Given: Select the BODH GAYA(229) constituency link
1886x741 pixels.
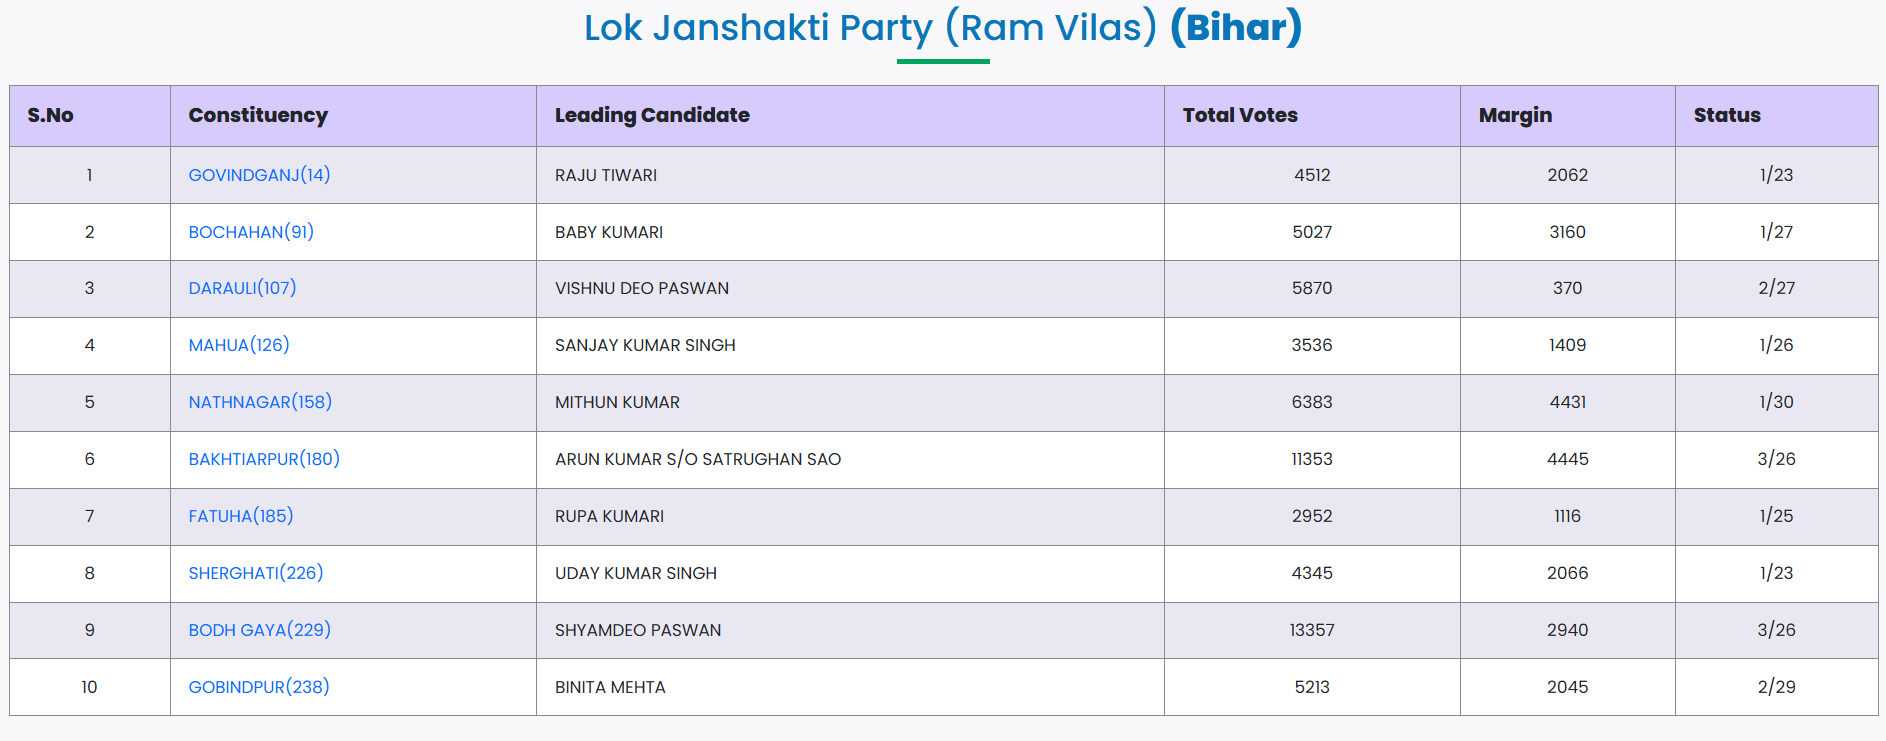Looking at the screenshot, I should [259, 630].
